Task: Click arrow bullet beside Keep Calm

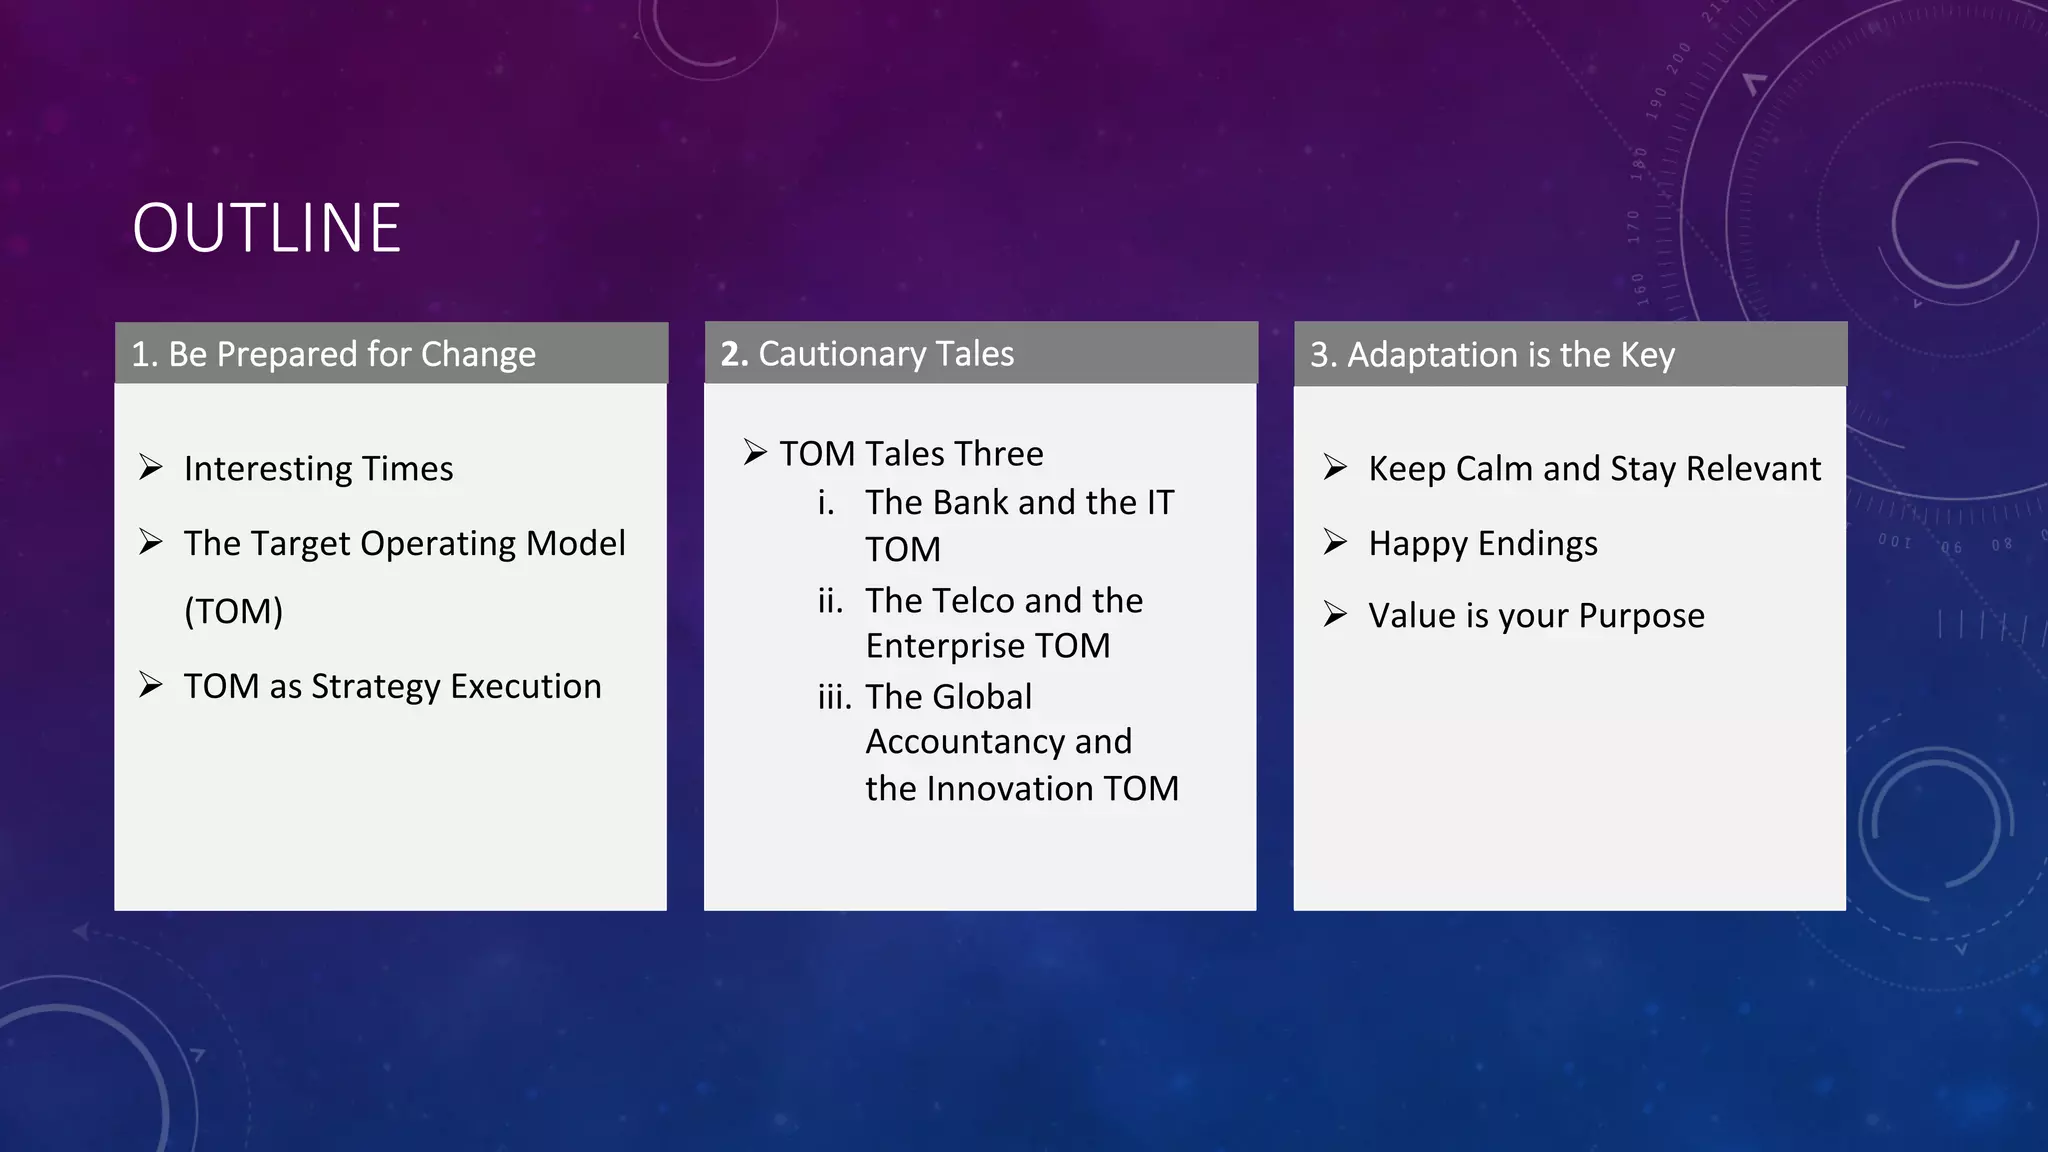Action: [x=1335, y=467]
